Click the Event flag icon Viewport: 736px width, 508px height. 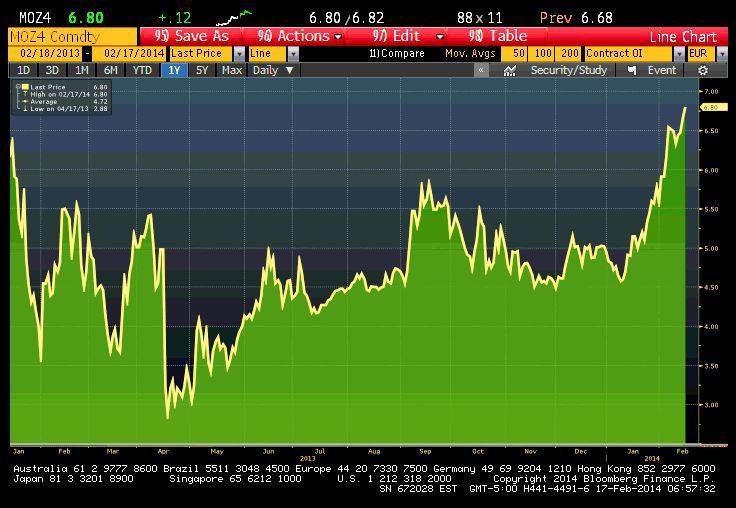point(630,70)
